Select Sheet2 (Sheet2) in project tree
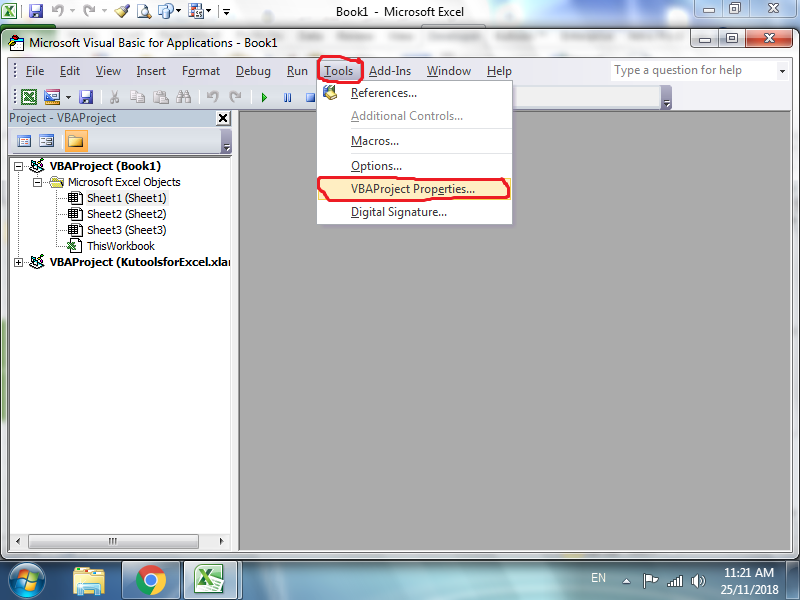Screen dimensions: 800x600 tap(127, 214)
